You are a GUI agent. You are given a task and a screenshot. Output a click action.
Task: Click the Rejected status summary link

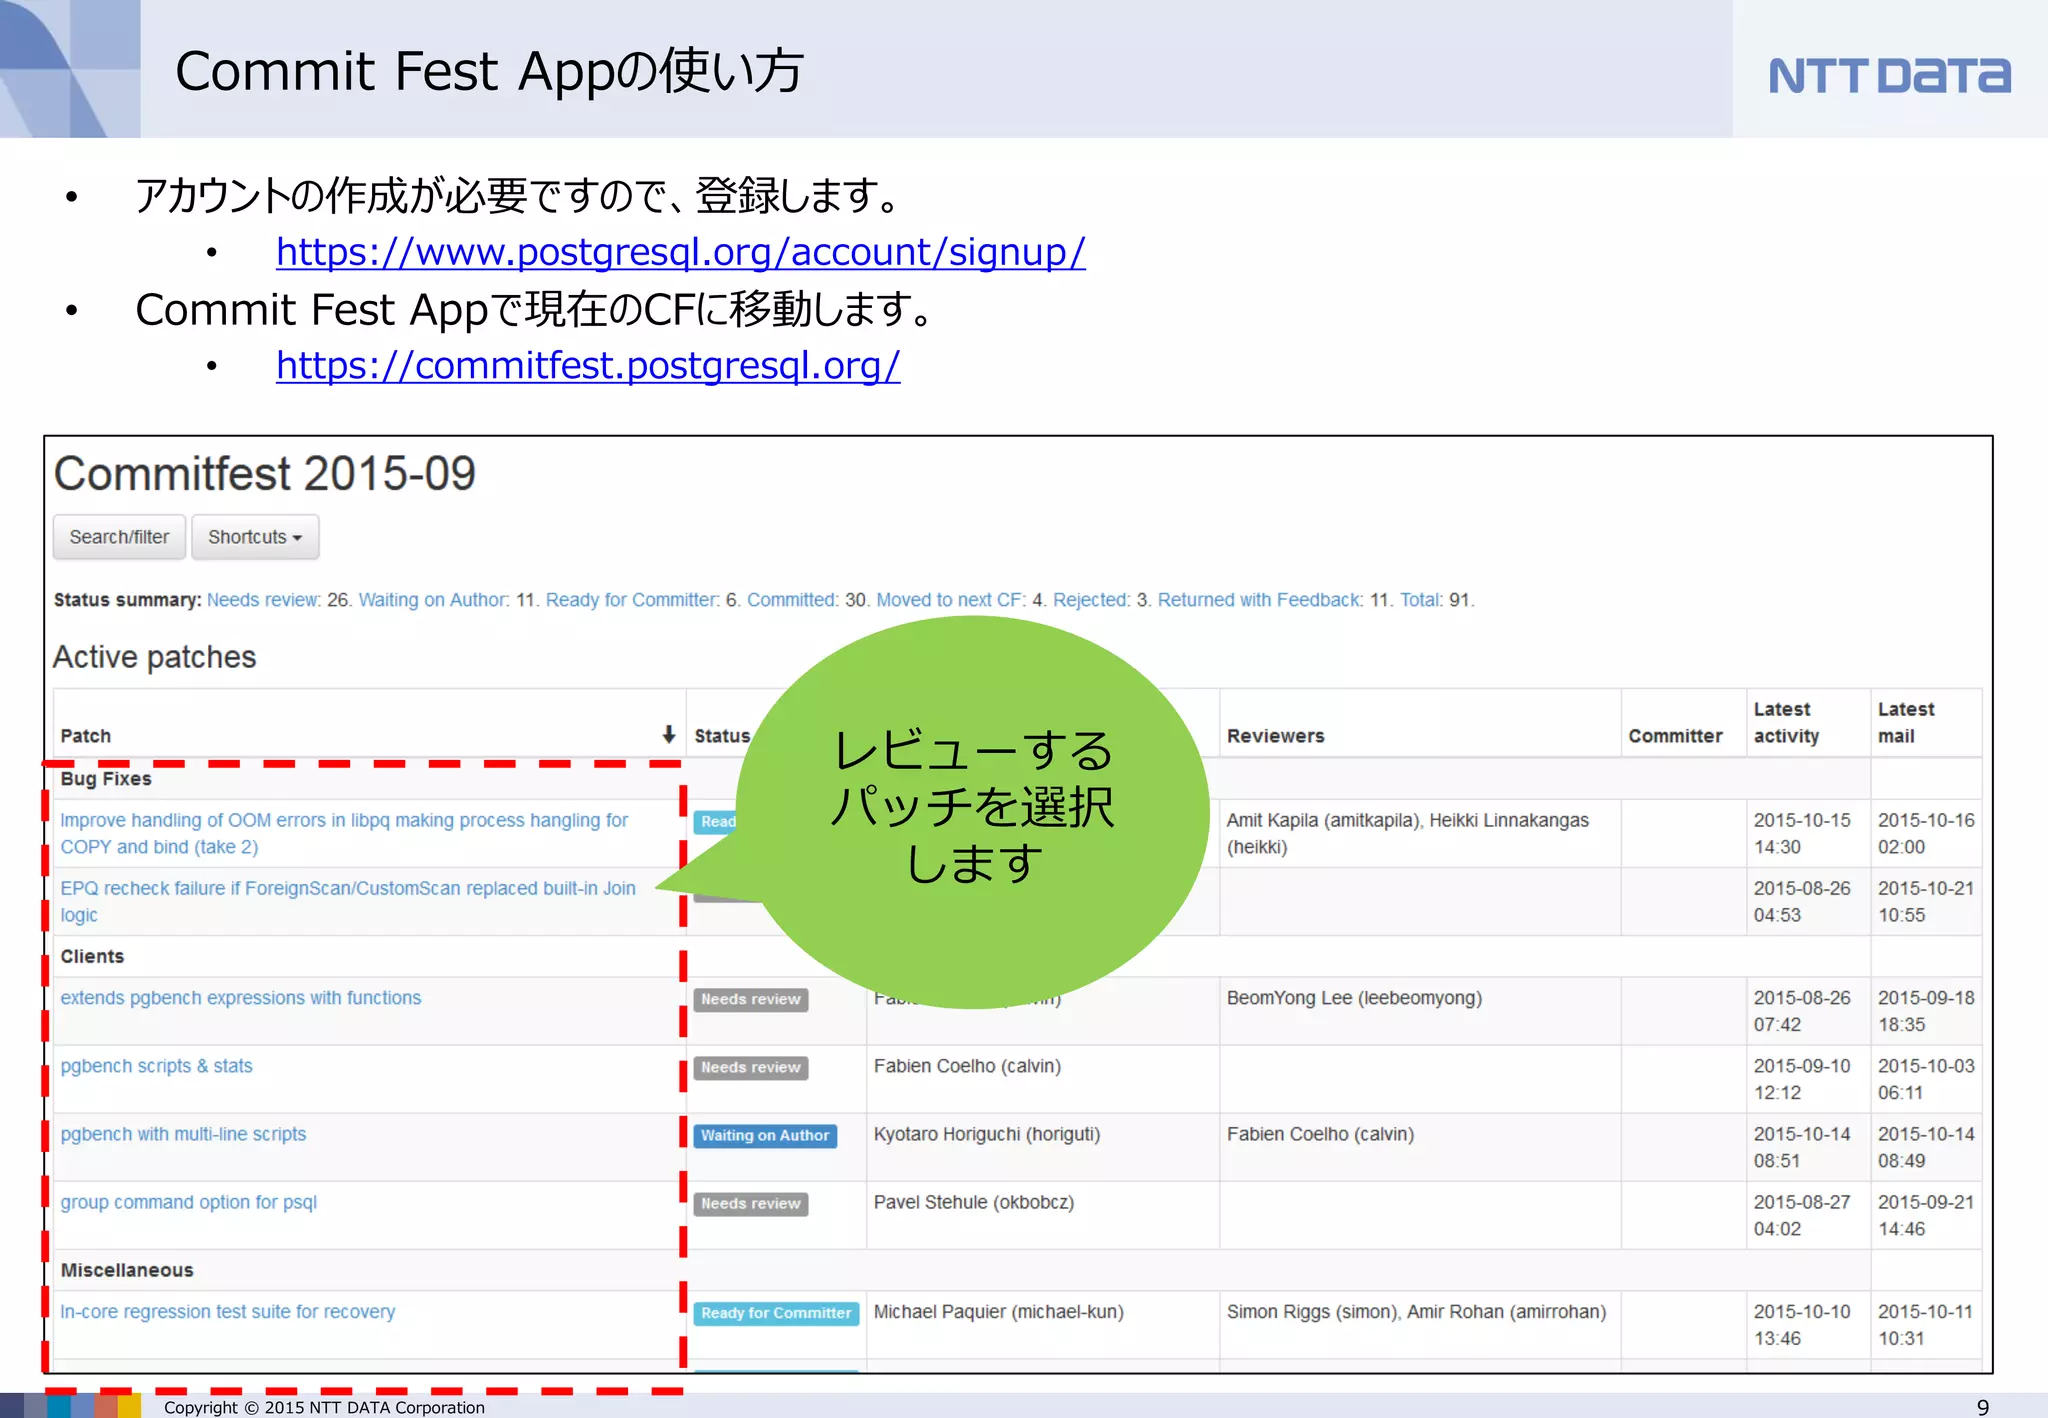click(1091, 600)
